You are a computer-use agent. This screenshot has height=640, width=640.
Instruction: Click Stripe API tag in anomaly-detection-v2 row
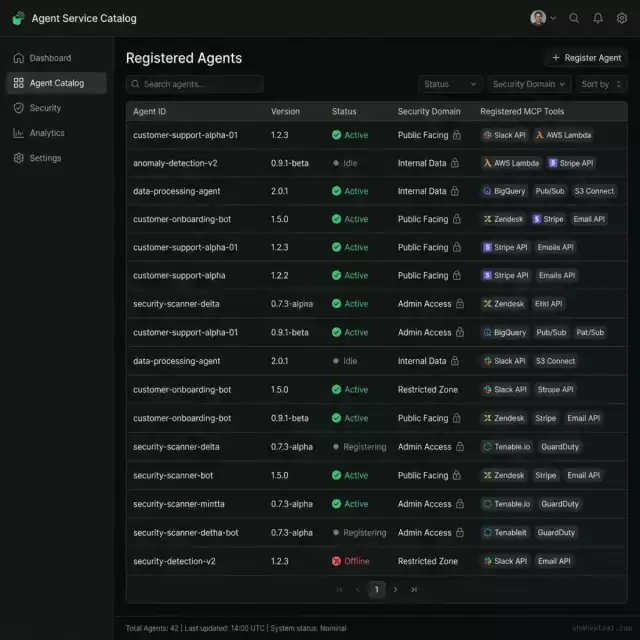point(571,163)
